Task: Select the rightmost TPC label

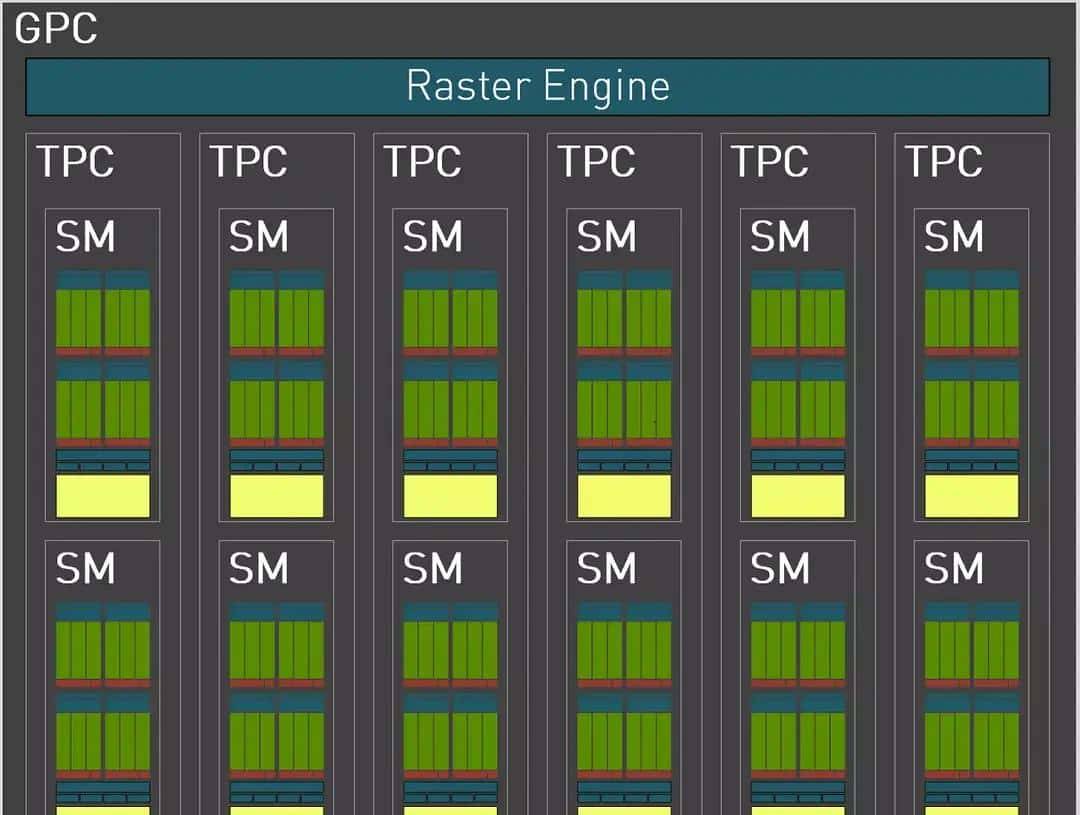Action: [x=944, y=161]
